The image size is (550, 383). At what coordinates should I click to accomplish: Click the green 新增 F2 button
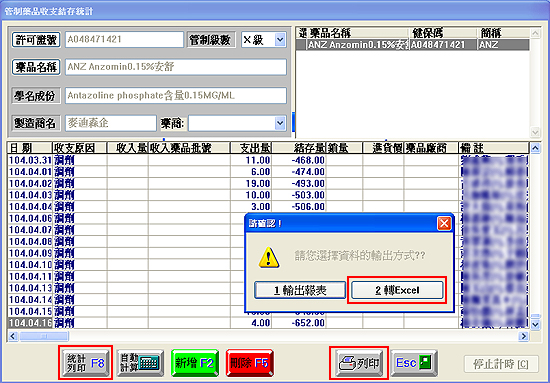[x=195, y=363]
